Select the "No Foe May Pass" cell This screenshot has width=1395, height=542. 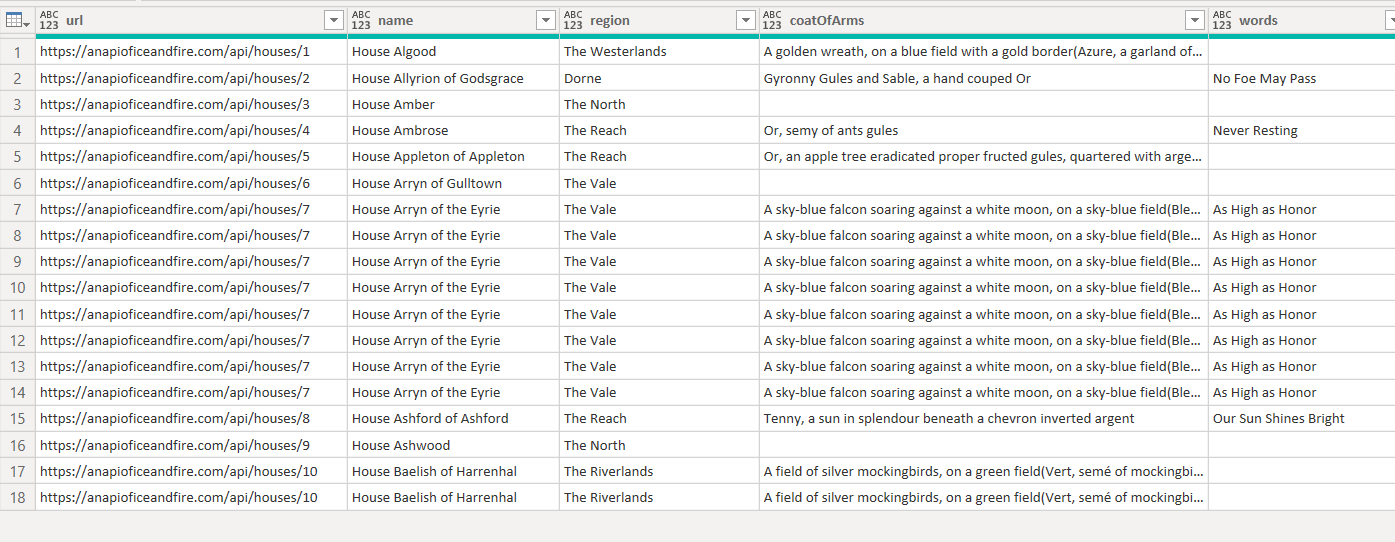point(1264,78)
